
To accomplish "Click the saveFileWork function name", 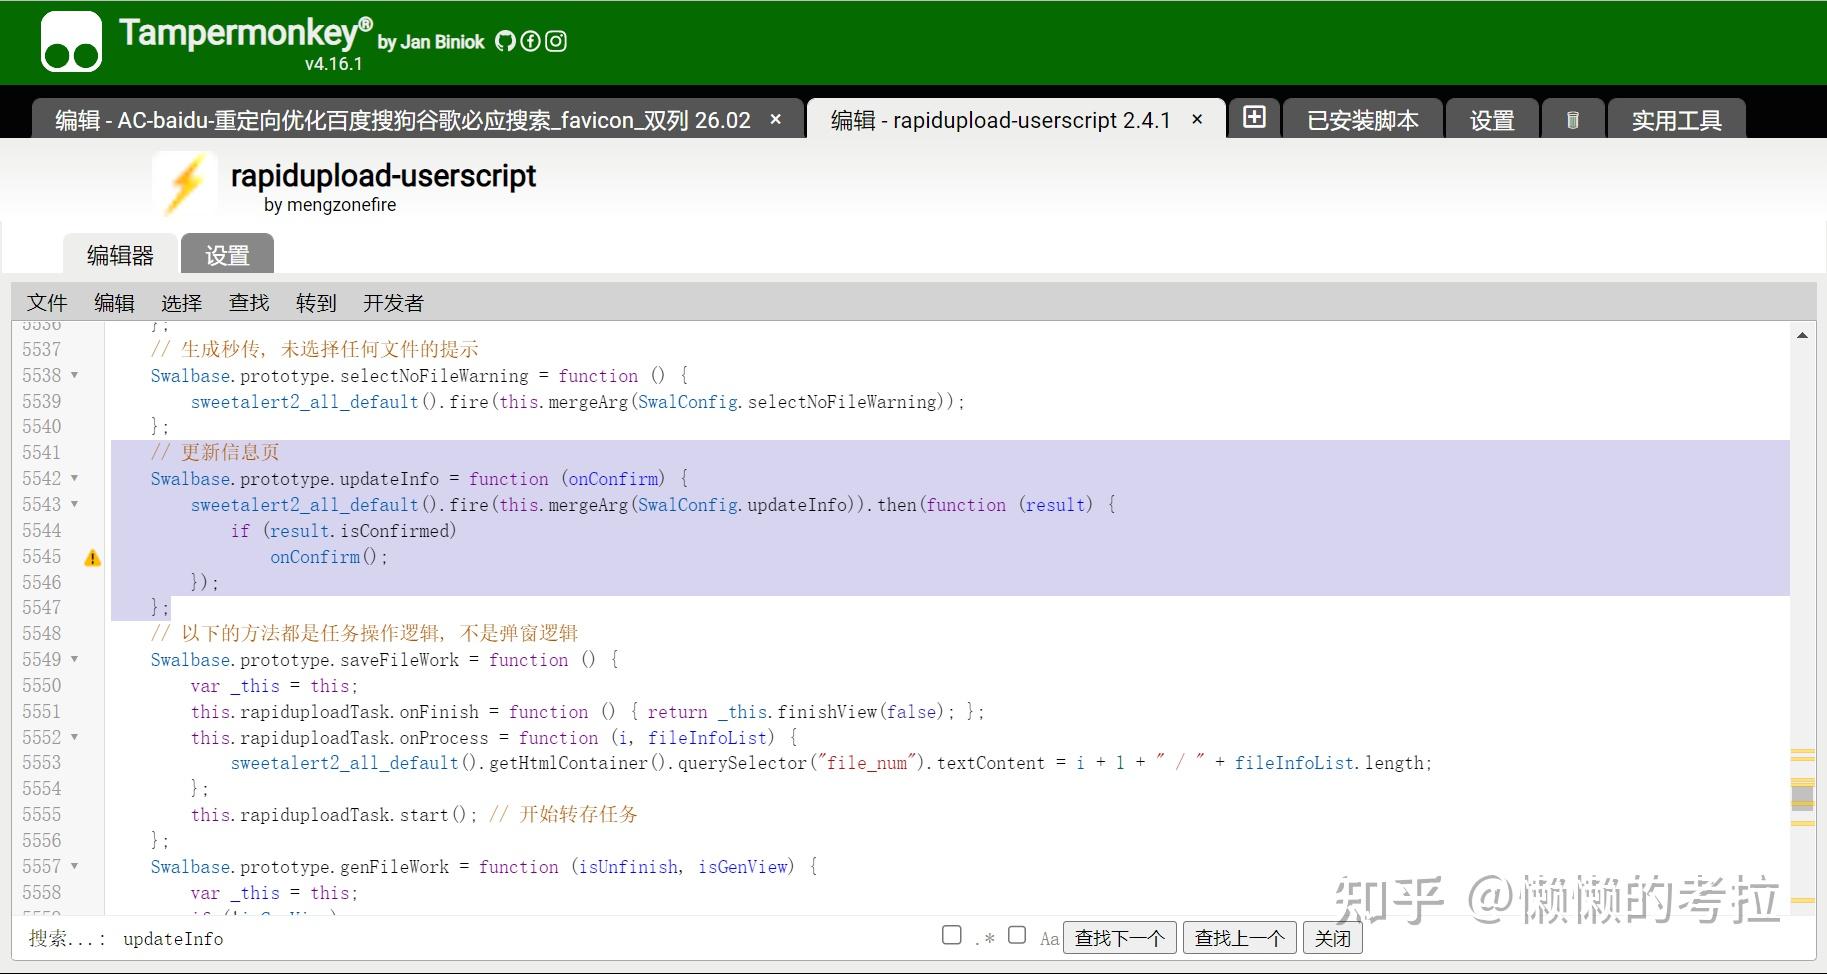I will [x=399, y=660].
